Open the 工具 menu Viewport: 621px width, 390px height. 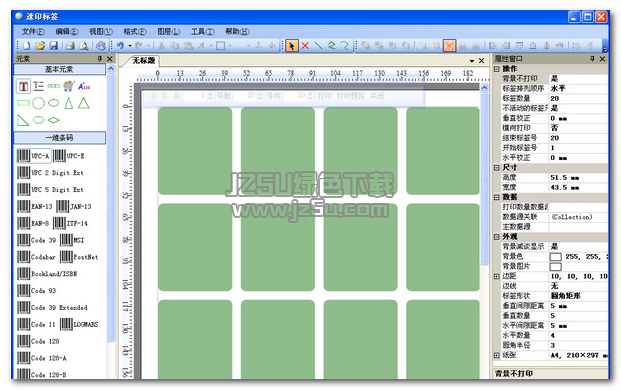pyautogui.click(x=202, y=32)
